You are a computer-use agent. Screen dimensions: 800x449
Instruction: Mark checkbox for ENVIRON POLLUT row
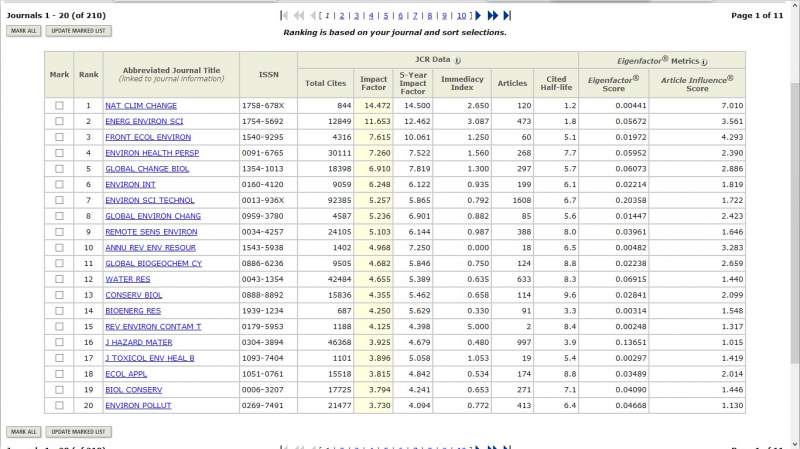(x=59, y=406)
